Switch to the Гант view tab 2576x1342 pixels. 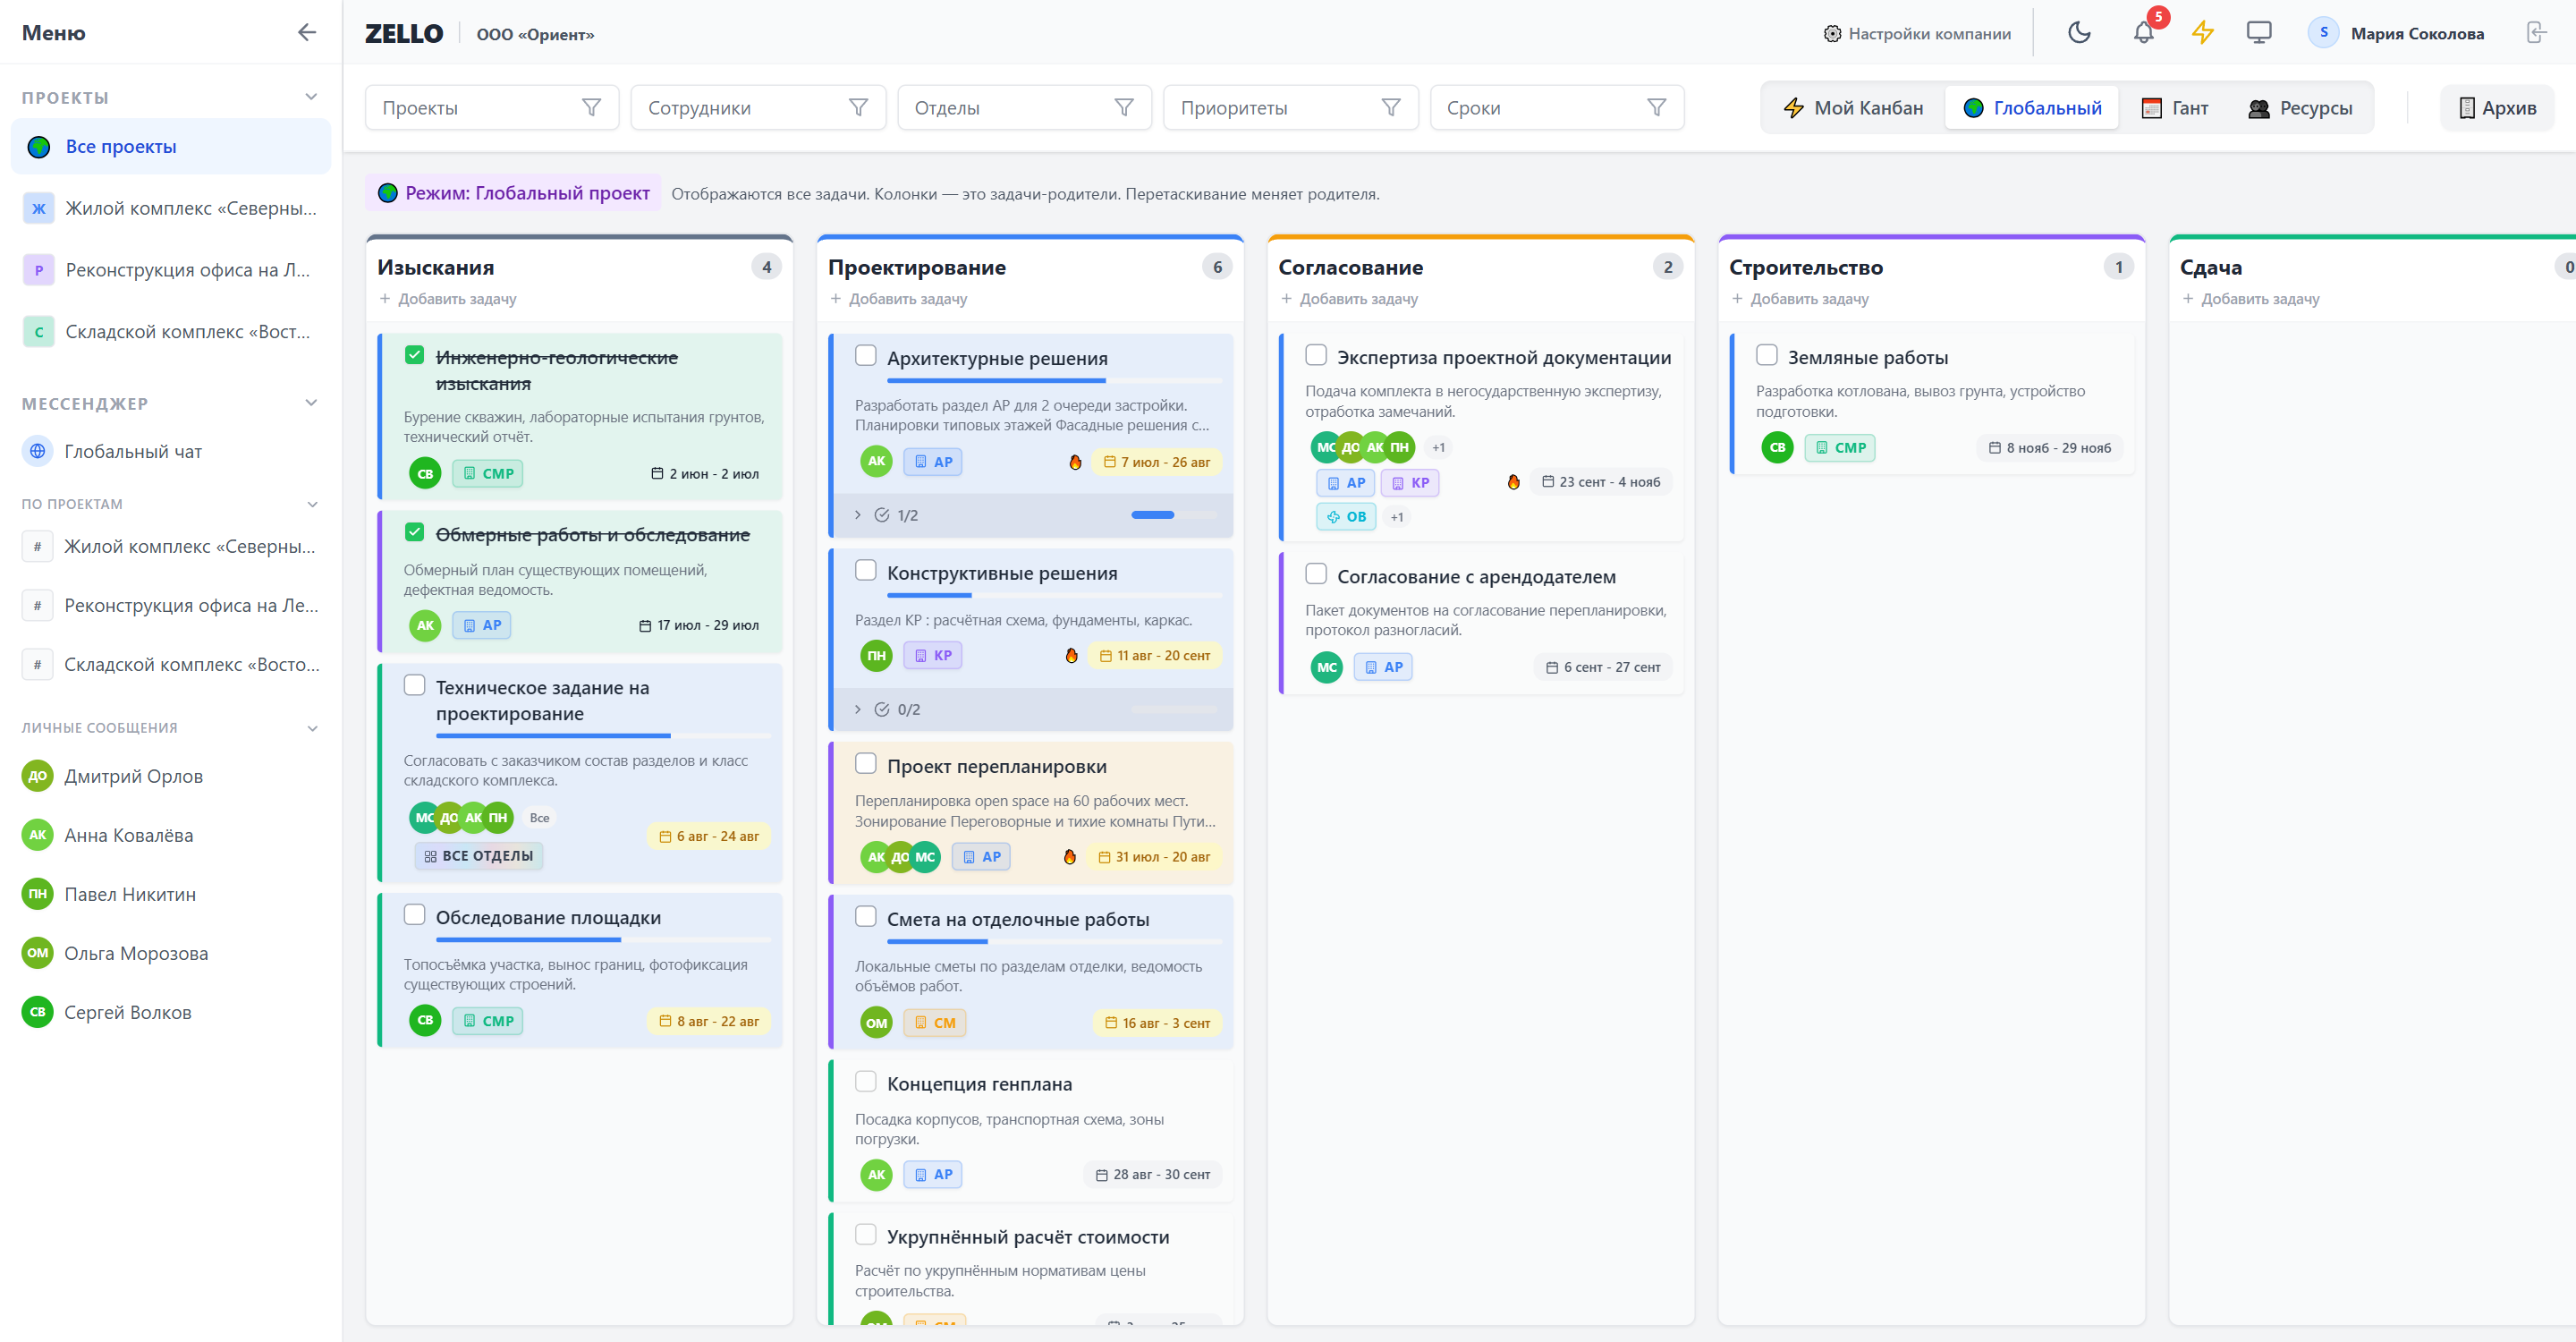pyautogui.click(x=2175, y=108)
